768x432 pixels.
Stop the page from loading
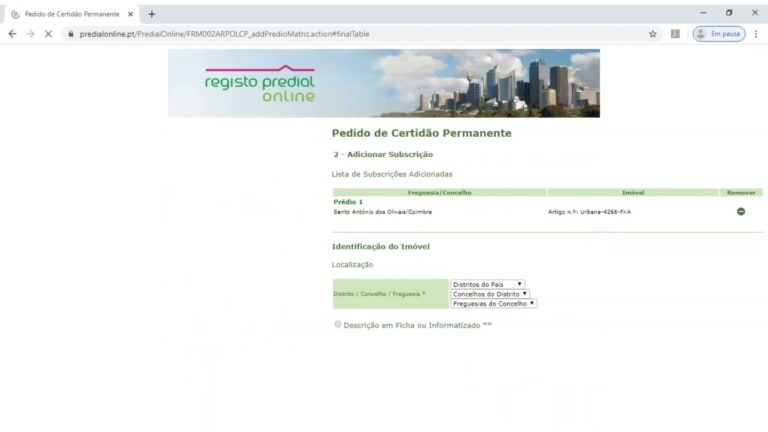pos(48,34)
